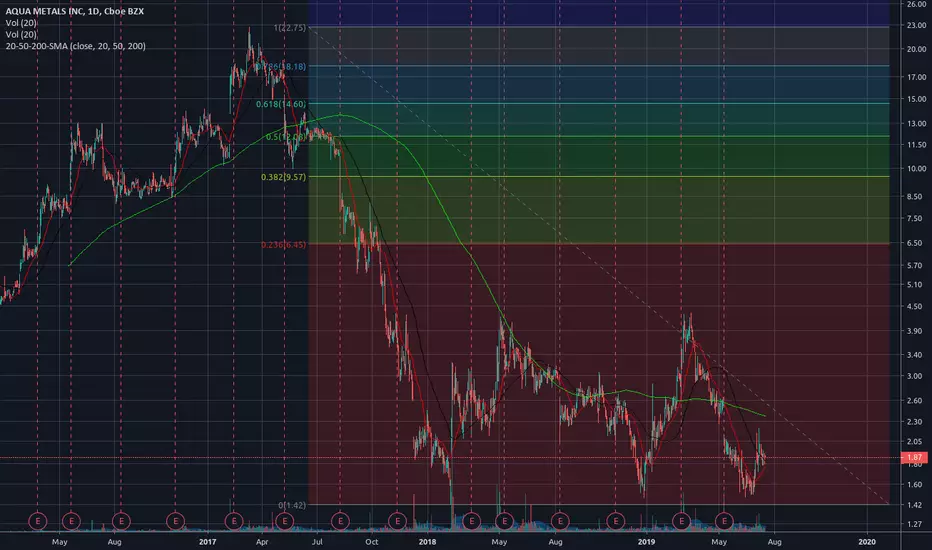Open the earnings E marker just right of the first May label

click(71, 521)
